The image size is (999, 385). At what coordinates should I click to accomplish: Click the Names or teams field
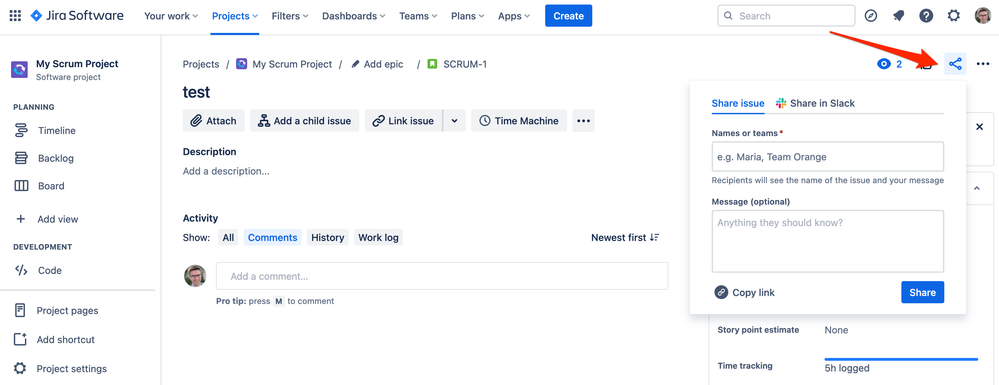pyautogui.click(x=828, y=157)
